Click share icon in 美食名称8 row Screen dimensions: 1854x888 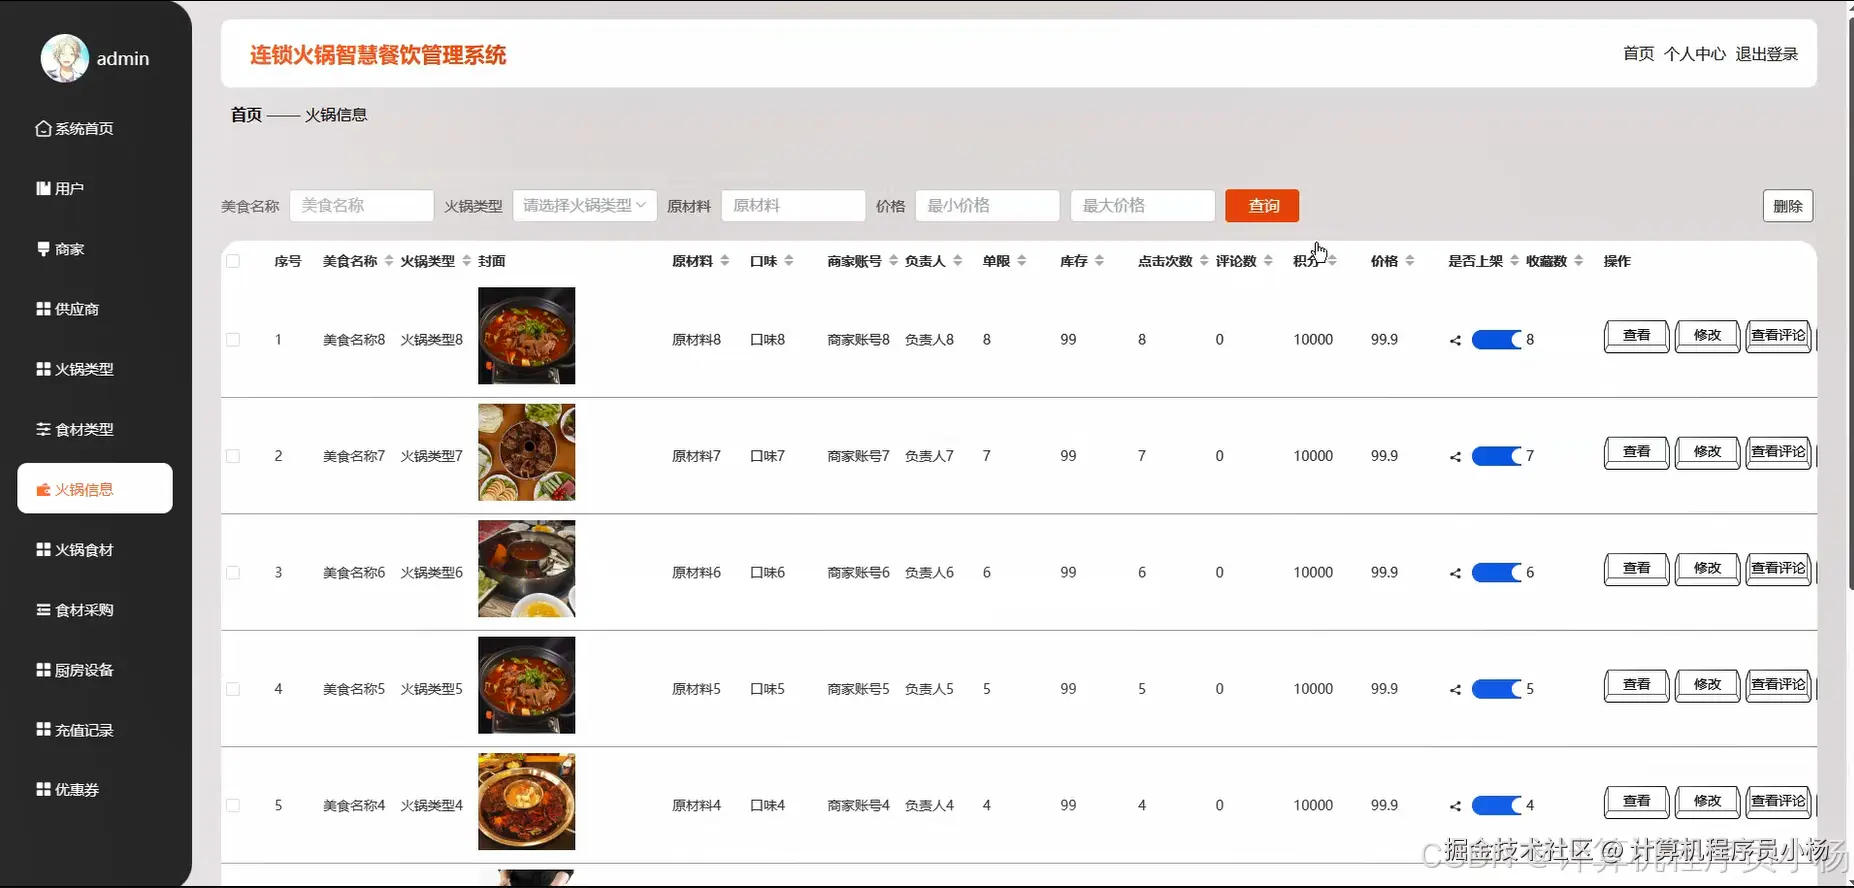1455,341
